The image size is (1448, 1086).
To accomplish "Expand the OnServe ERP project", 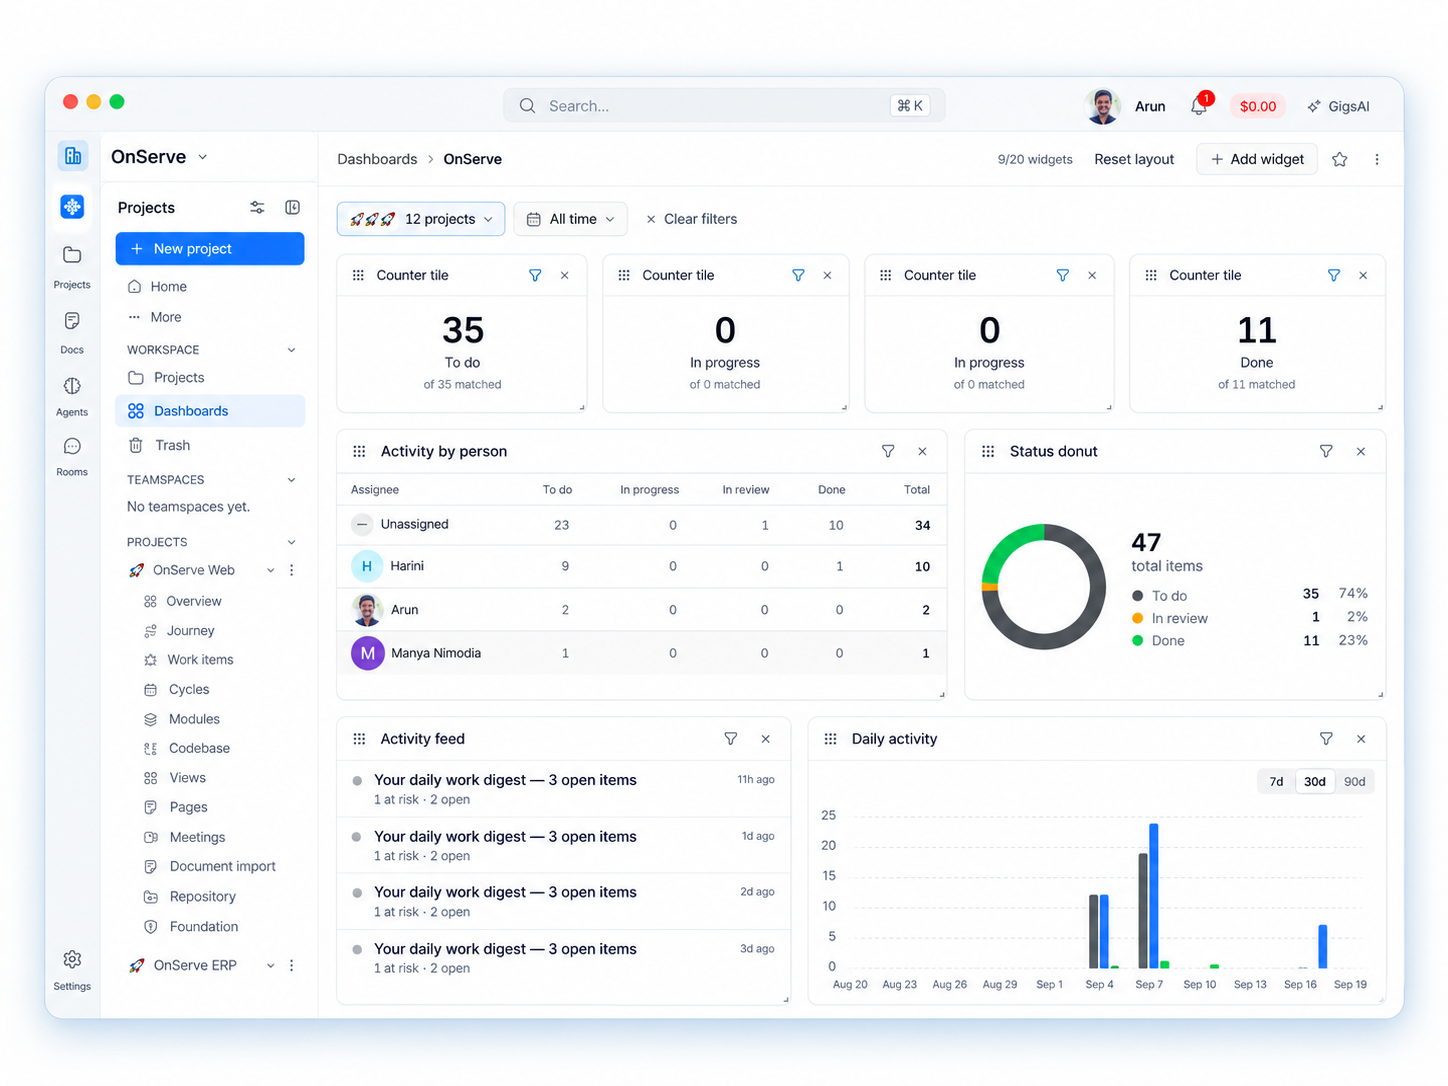I will [x=270, y=965].
